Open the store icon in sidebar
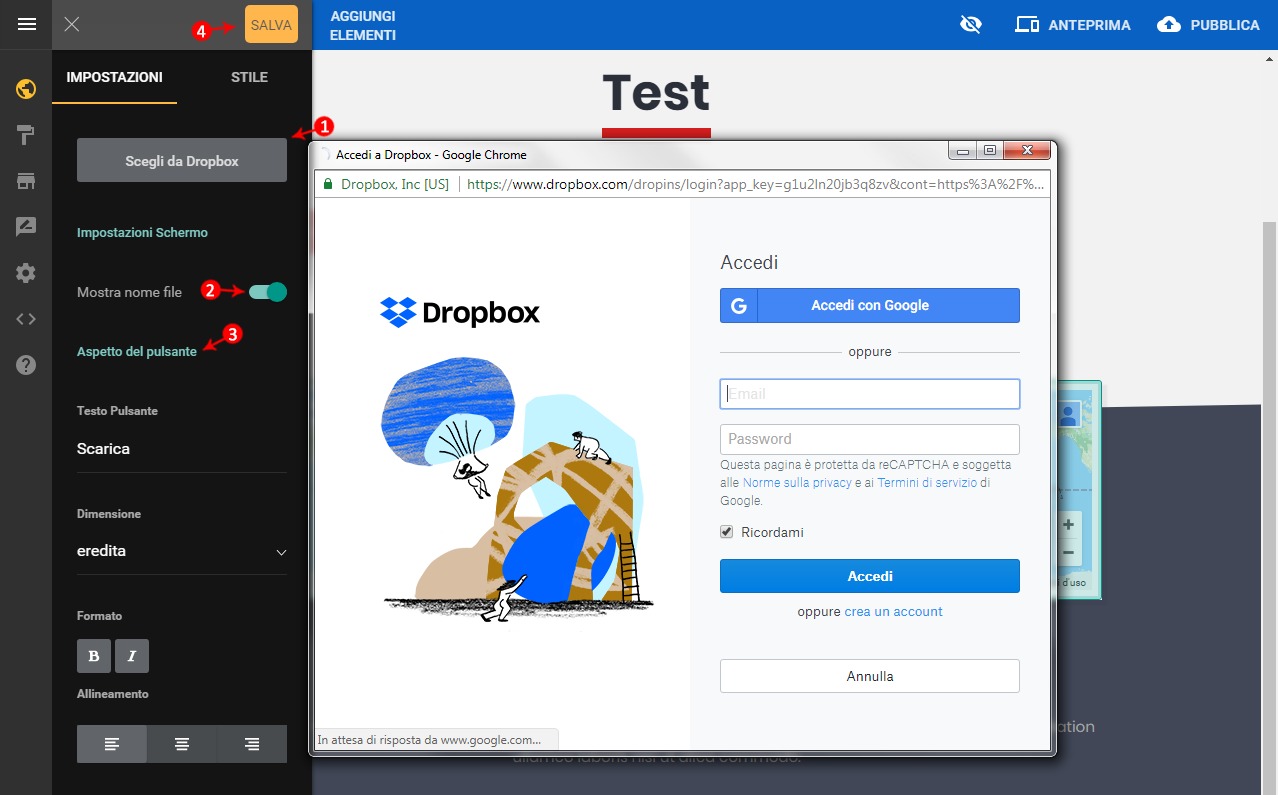The width and height of the screenshot is (1278, 795). (x=26, y=181)
